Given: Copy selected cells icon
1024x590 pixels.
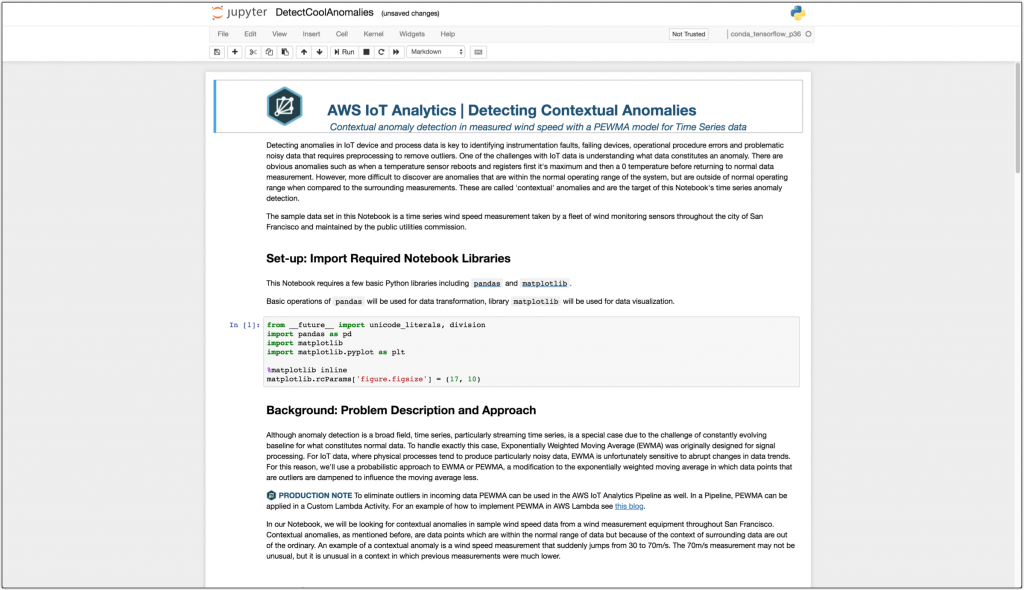Looking at the screenshot, I should [269, 52].
